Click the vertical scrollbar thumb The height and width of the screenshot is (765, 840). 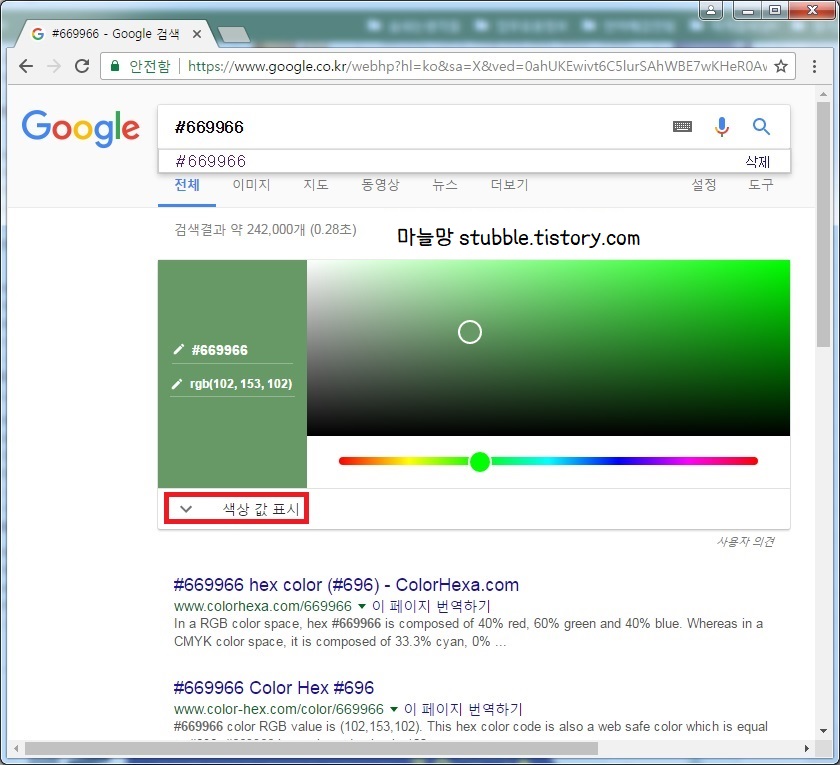(823, 225)
